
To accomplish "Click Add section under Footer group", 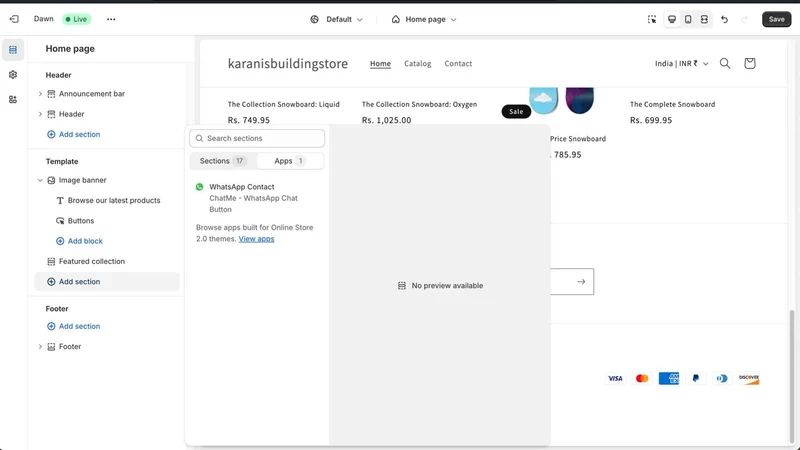I will [73, 326].
